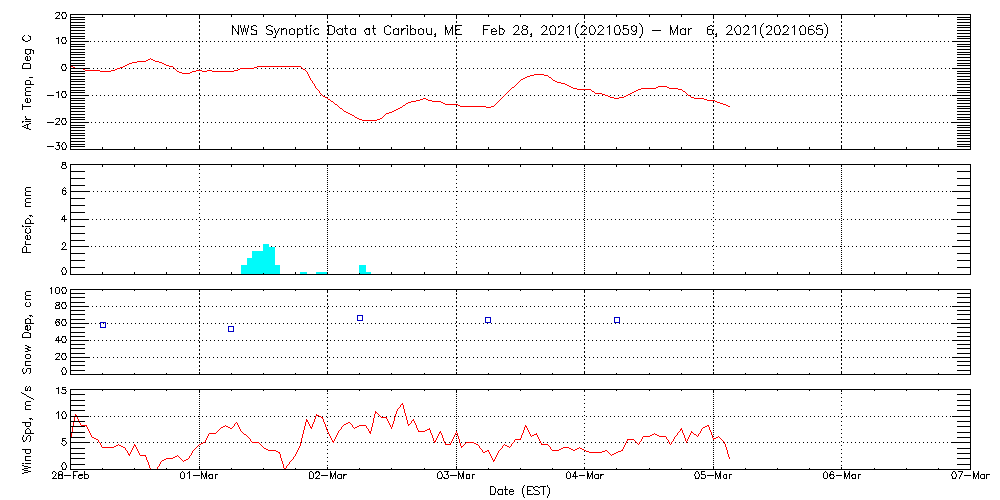1000x500 pixels.
Task: Click the 06-Mar date tick label
Action: click(841, 478)
